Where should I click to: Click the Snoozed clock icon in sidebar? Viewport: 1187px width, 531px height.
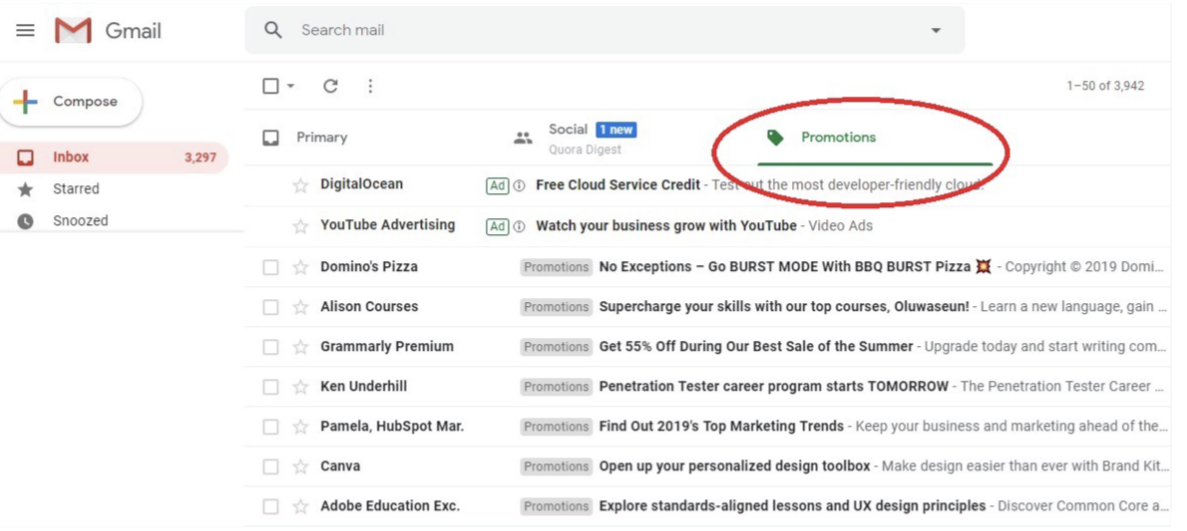[x=25, y=221]
